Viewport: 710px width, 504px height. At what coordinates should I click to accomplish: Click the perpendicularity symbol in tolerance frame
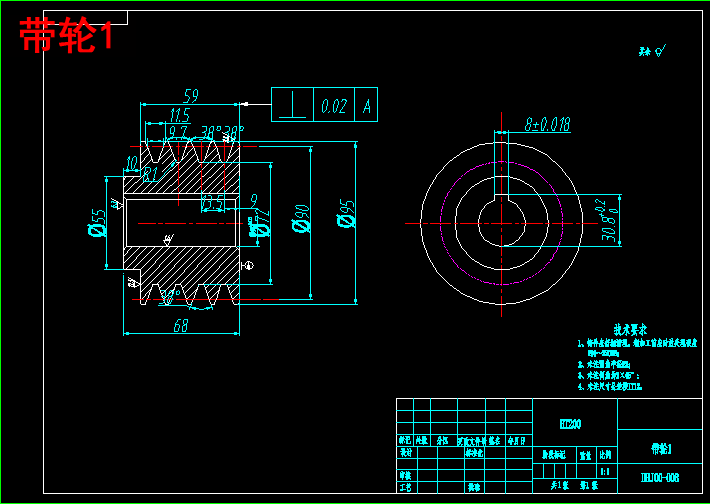click(x=292, y=105)
